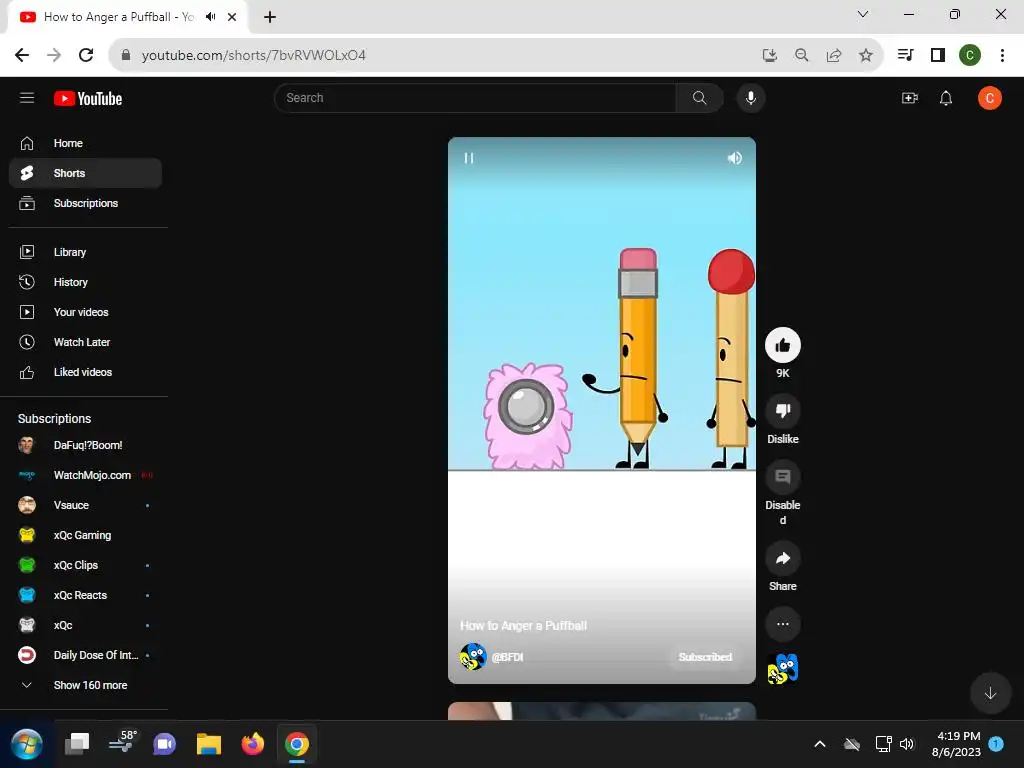Open xQc Reacts subscription channel
Screen dimensions: 1024x768
point(86,596)
